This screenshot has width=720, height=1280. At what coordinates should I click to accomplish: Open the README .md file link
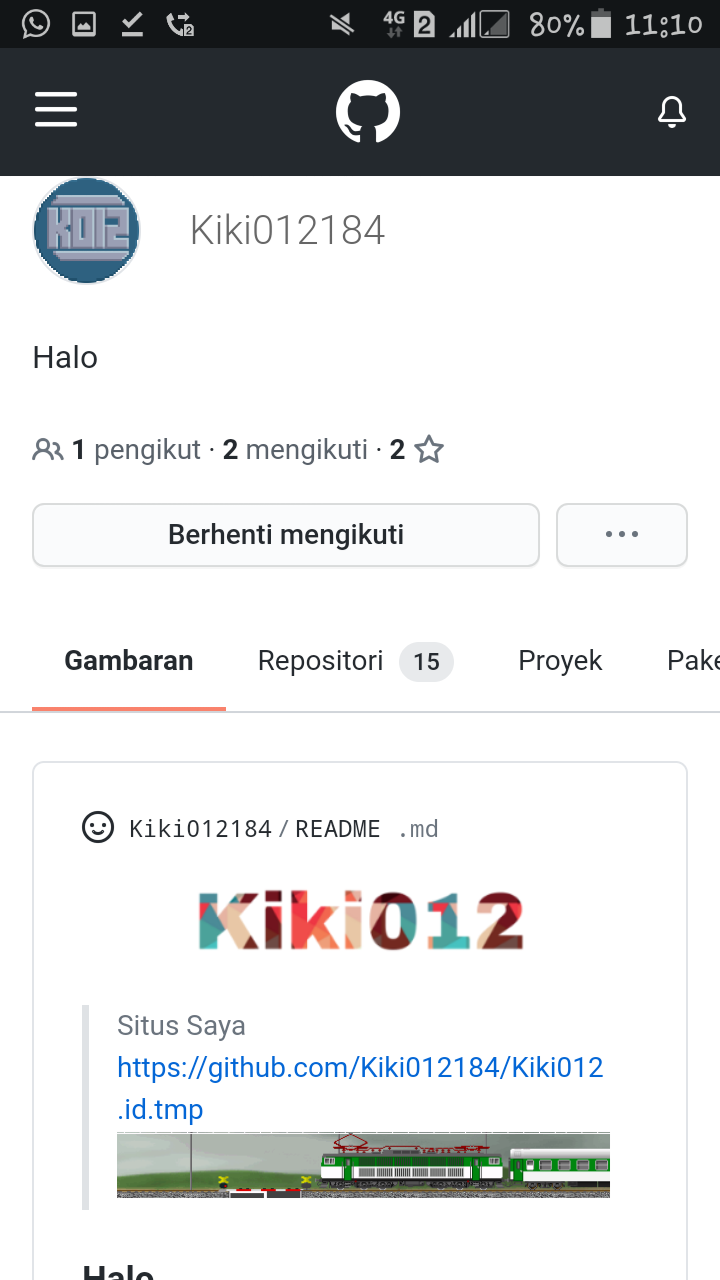pos(366,829)
